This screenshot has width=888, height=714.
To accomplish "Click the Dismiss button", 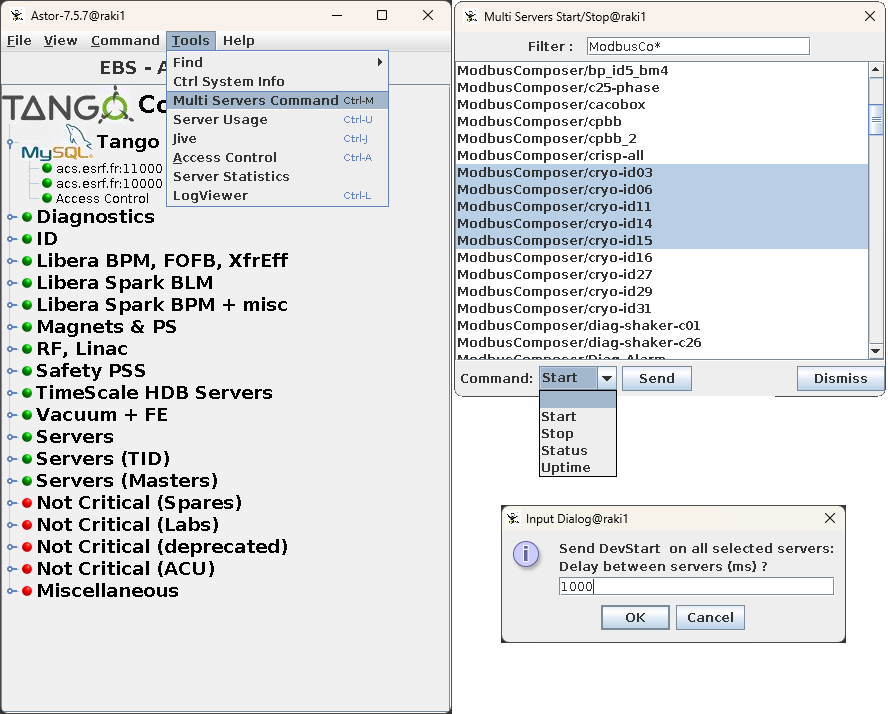I will [840, 379].
